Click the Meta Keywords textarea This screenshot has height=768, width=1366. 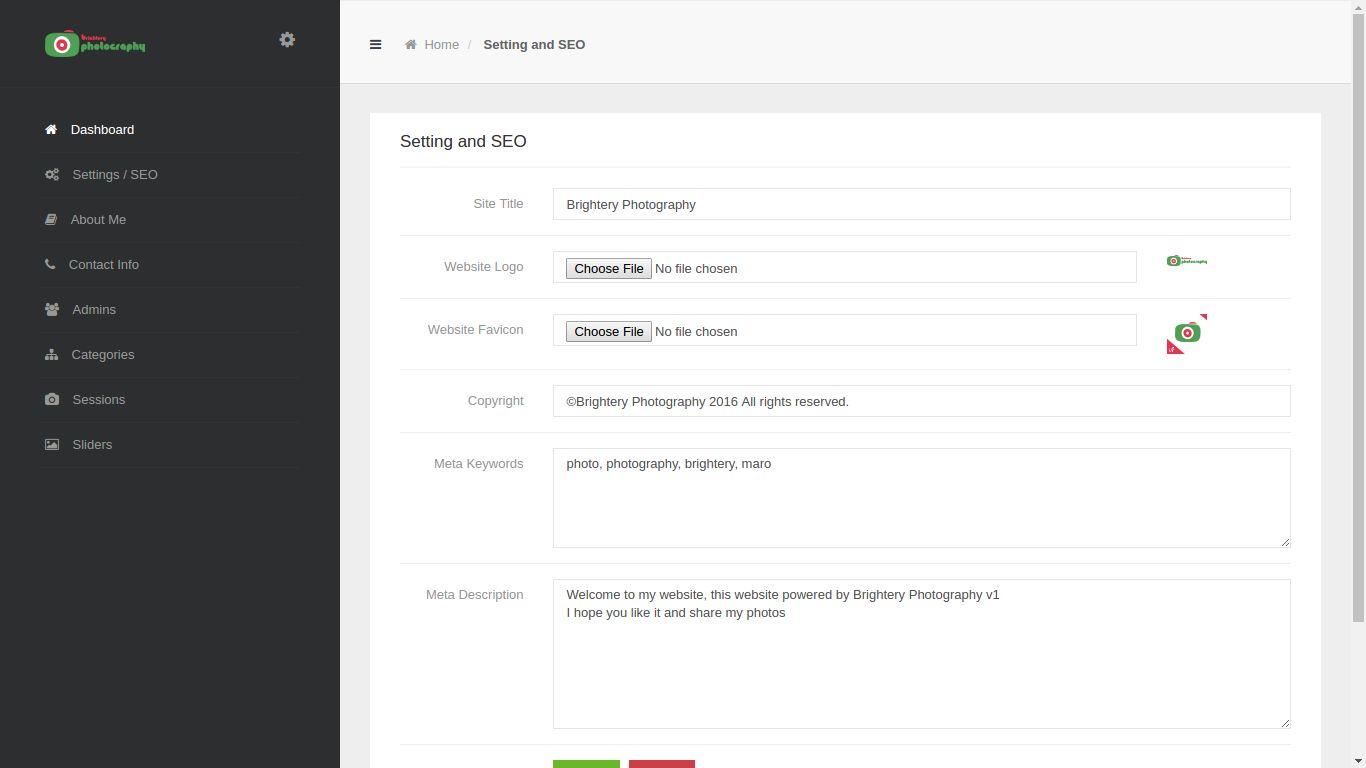[921, 498]
